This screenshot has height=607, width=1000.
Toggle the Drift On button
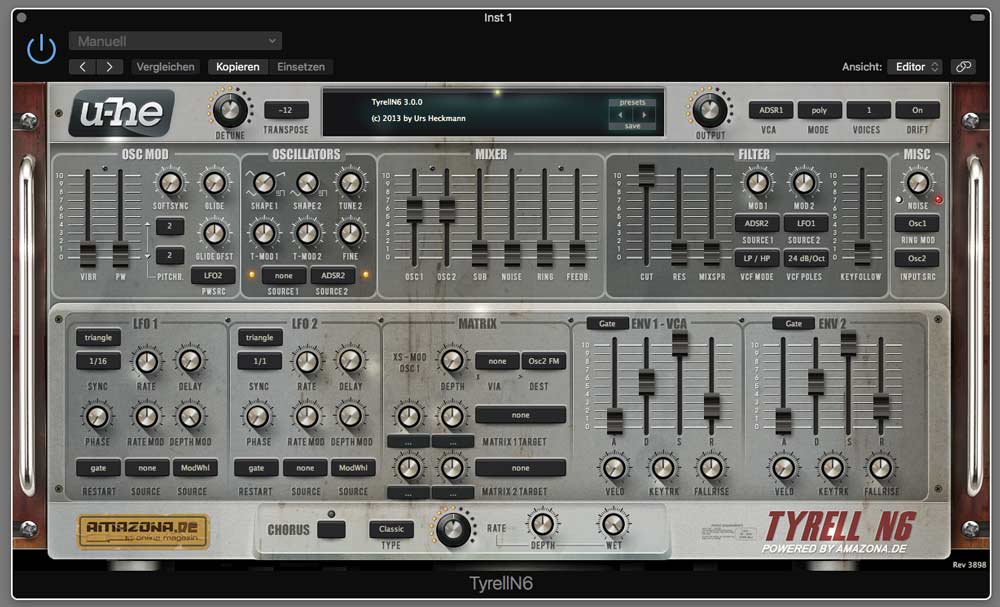(x=917, y=110)
